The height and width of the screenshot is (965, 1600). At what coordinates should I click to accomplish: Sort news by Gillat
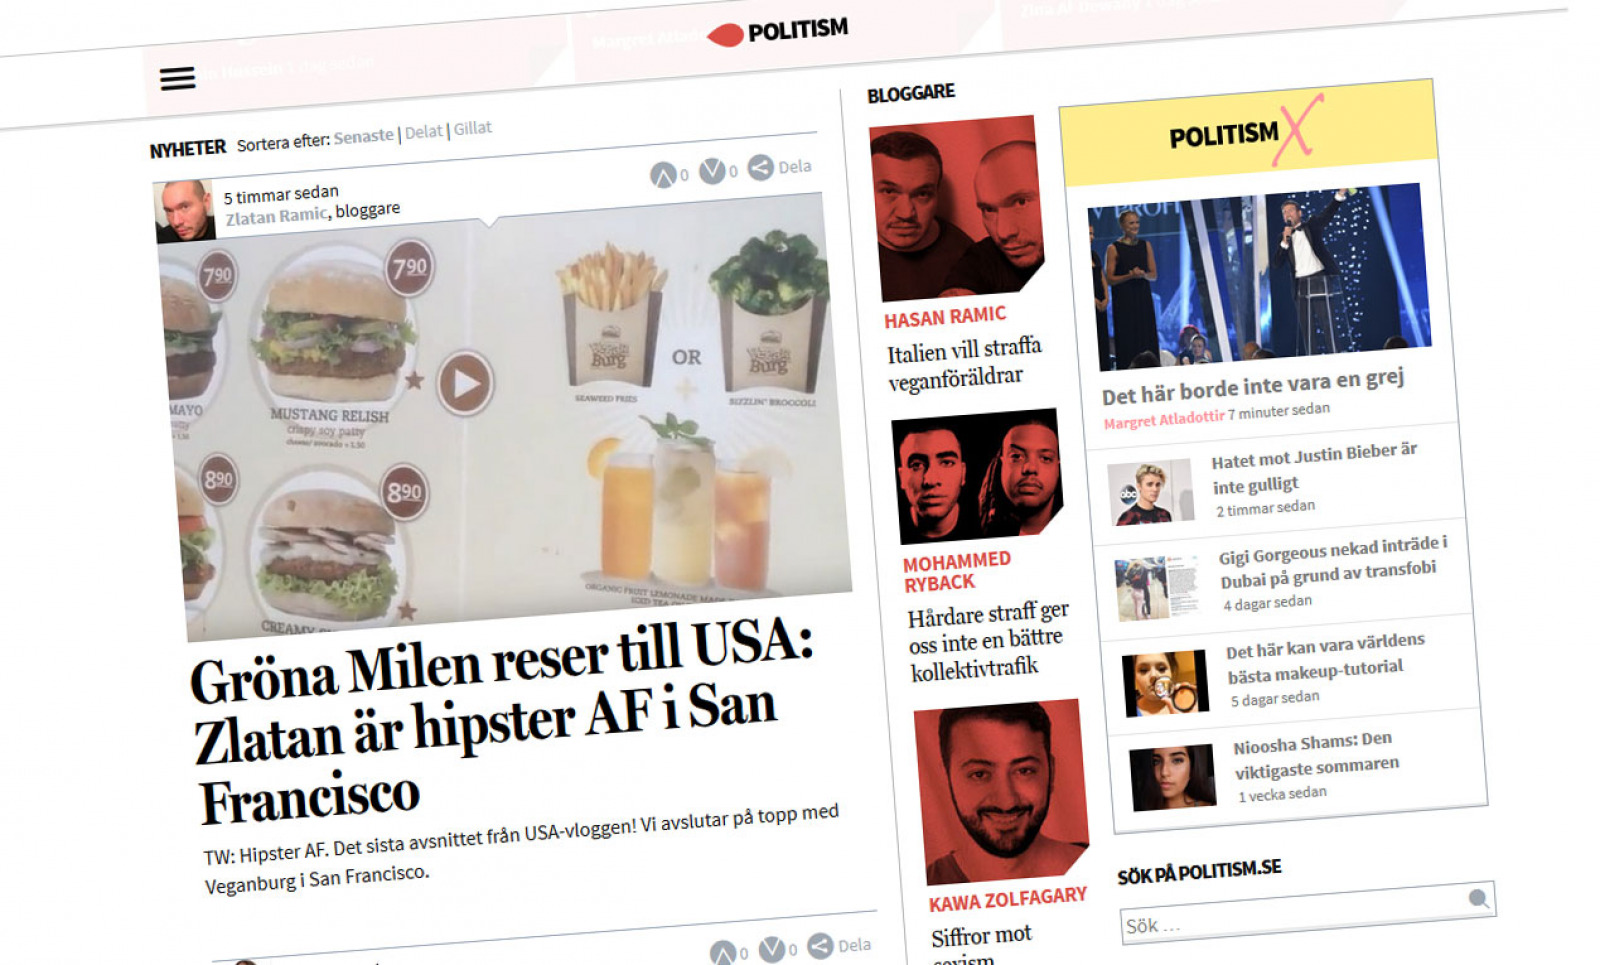(473, 128)
